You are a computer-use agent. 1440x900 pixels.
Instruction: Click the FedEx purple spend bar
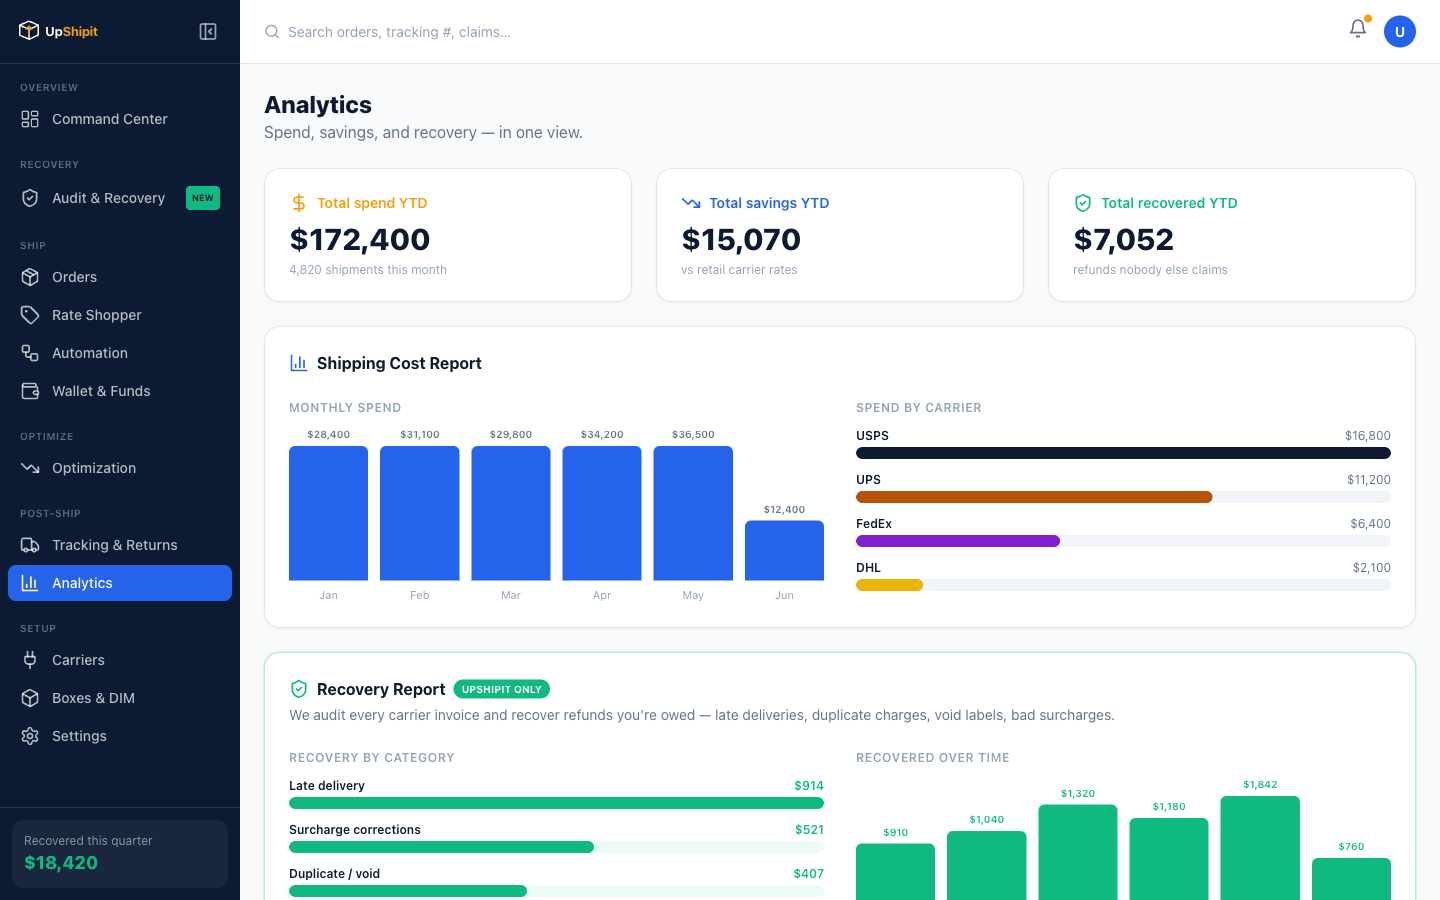point(958,541)
